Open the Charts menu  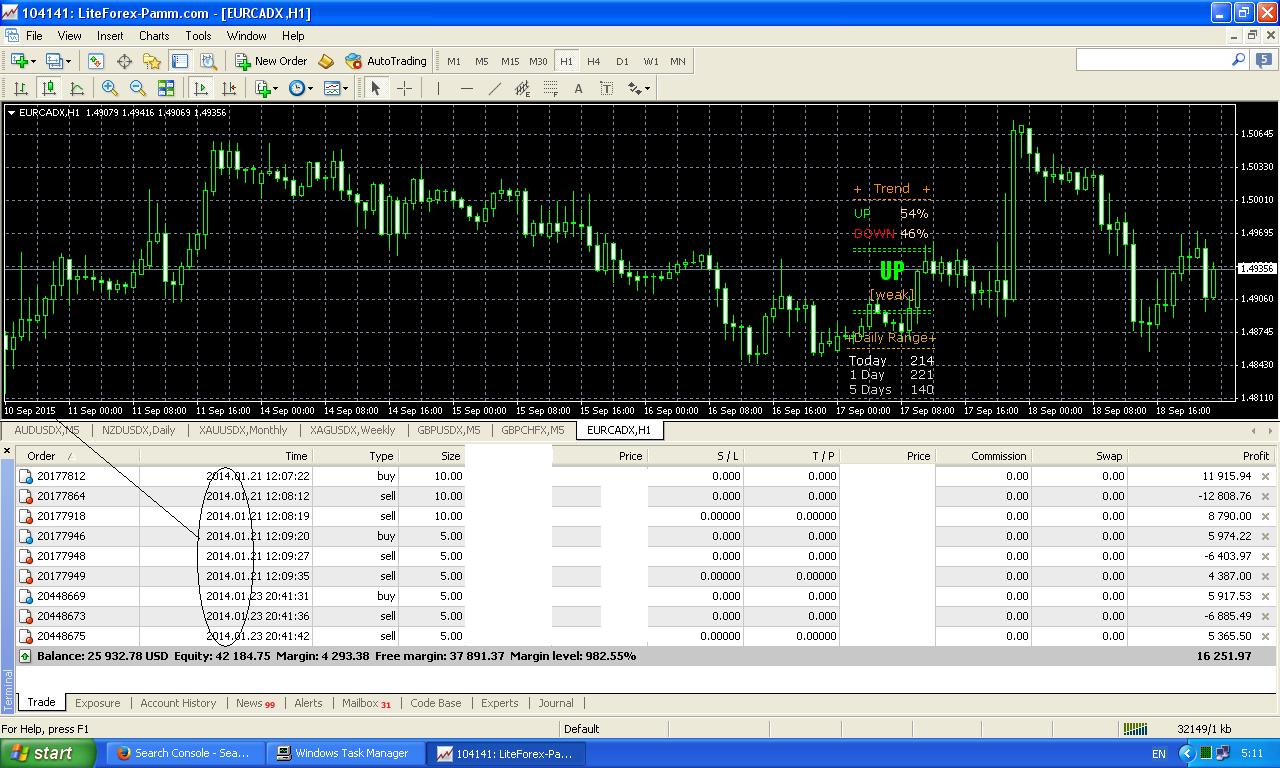tap(154, 35)
